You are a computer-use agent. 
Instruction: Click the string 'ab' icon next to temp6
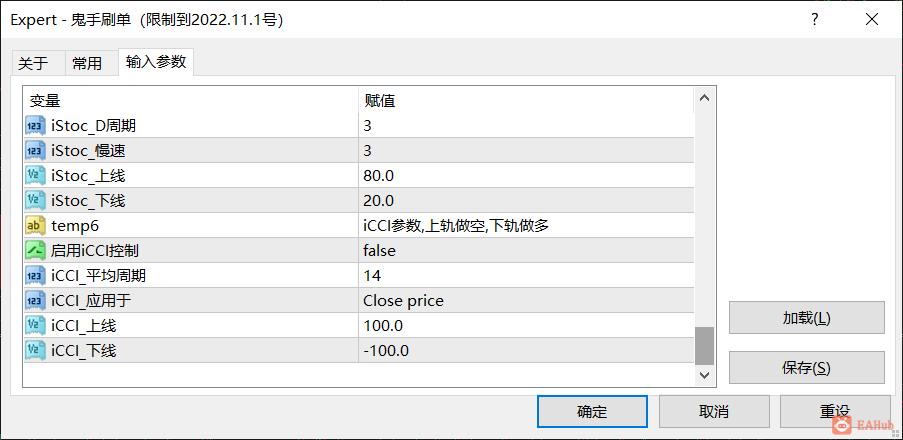(35, 226)
